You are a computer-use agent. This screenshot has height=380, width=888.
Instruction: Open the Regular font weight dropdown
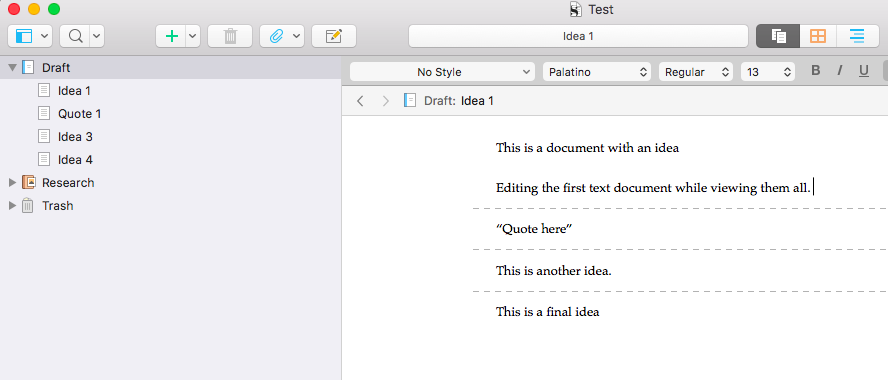697,72
